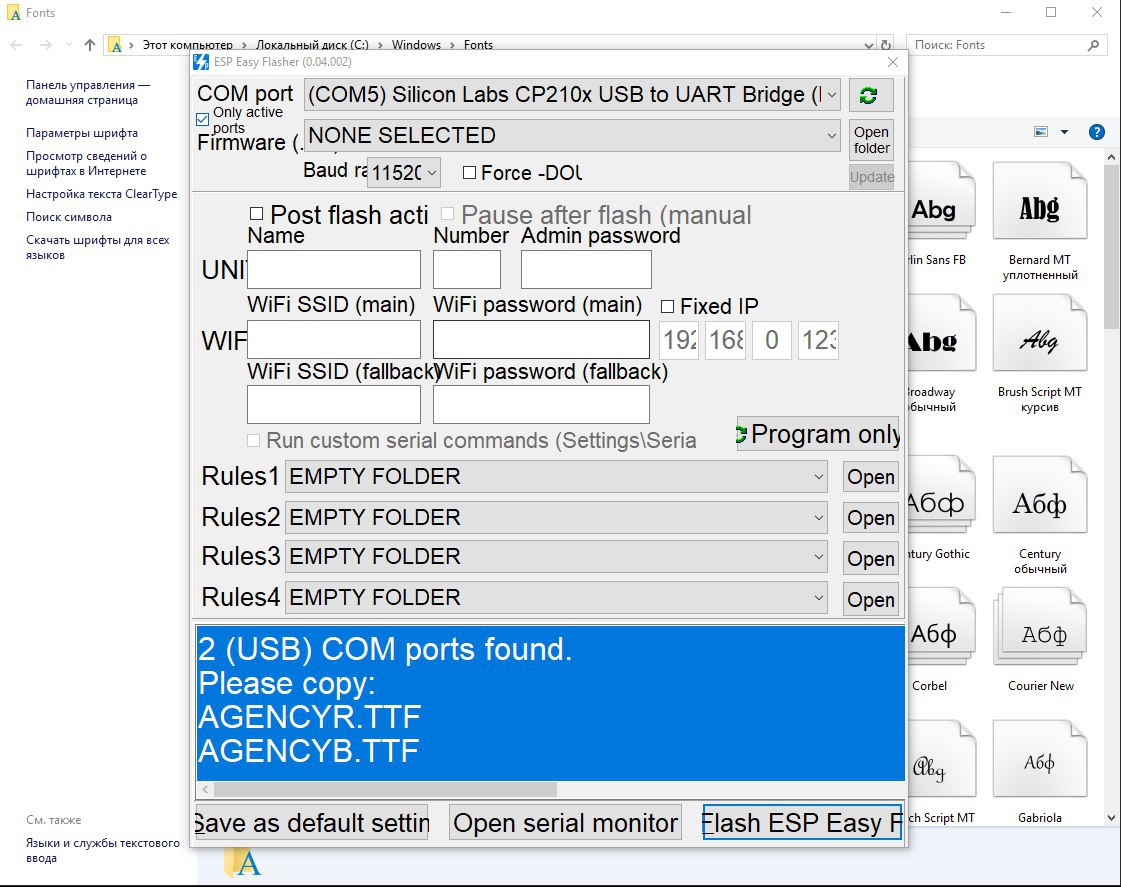Select the Bernard MT font thumbnail
The image size is (1121, 887).
(1039, 201)
